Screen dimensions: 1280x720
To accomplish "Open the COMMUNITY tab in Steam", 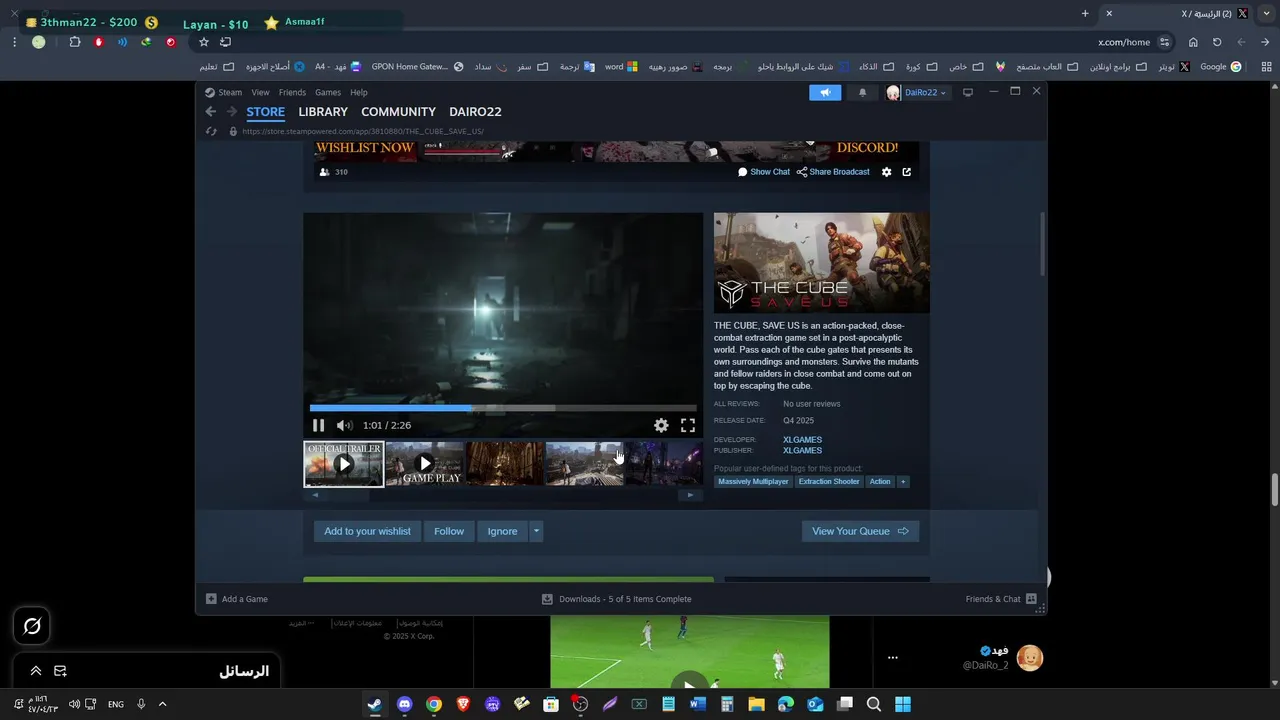I will 398,112.
